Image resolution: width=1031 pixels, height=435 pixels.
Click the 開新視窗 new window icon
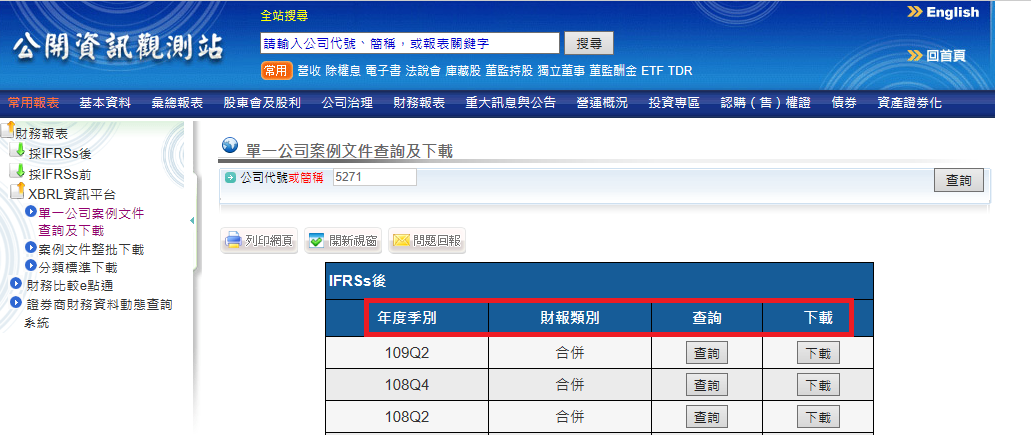coord(316,241)
